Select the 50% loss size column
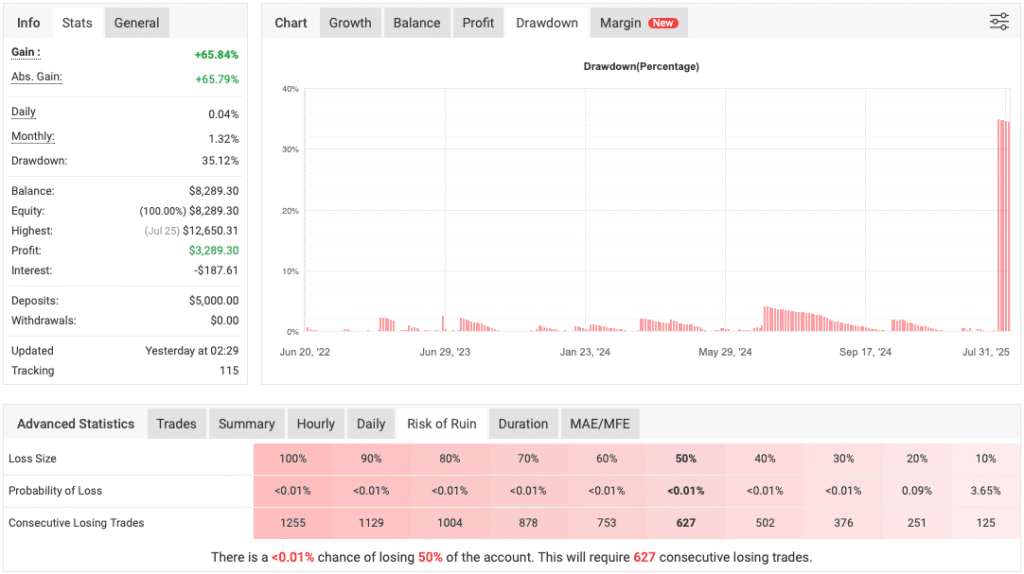Screen dimensions: 1024x574 point(686,459)
